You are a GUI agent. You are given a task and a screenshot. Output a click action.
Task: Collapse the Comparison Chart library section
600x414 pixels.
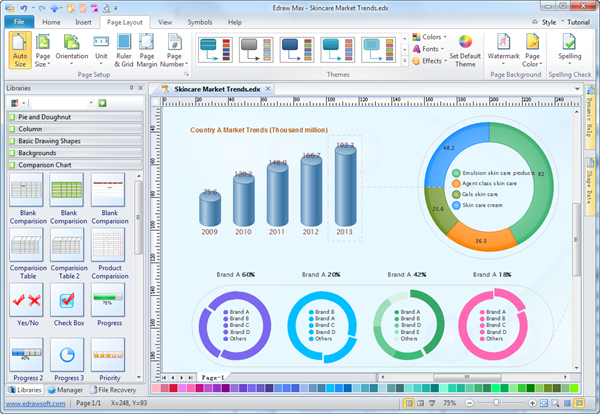[46, 164]
